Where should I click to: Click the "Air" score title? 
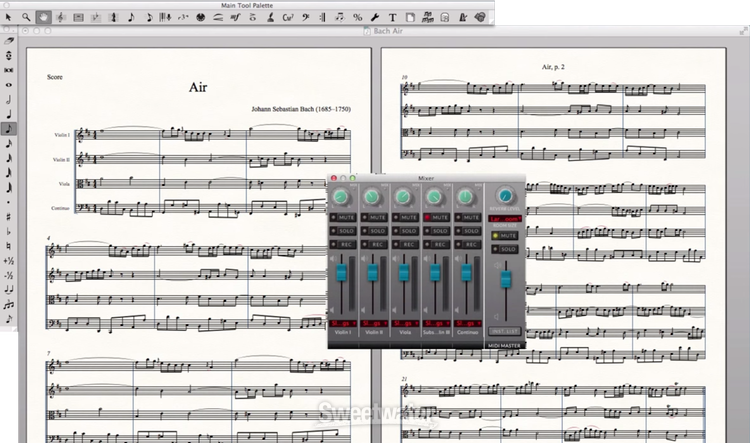pyautogui.click(x=198, y=87)
